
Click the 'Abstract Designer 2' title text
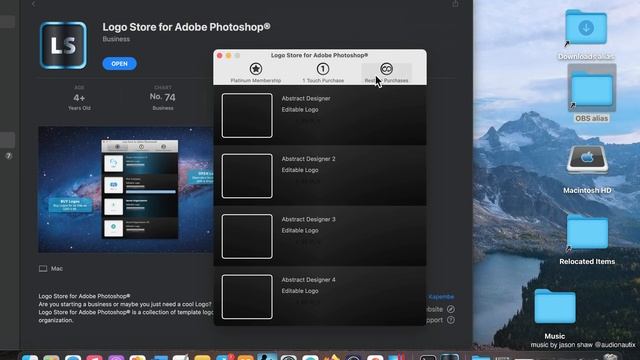click(308, 159)
